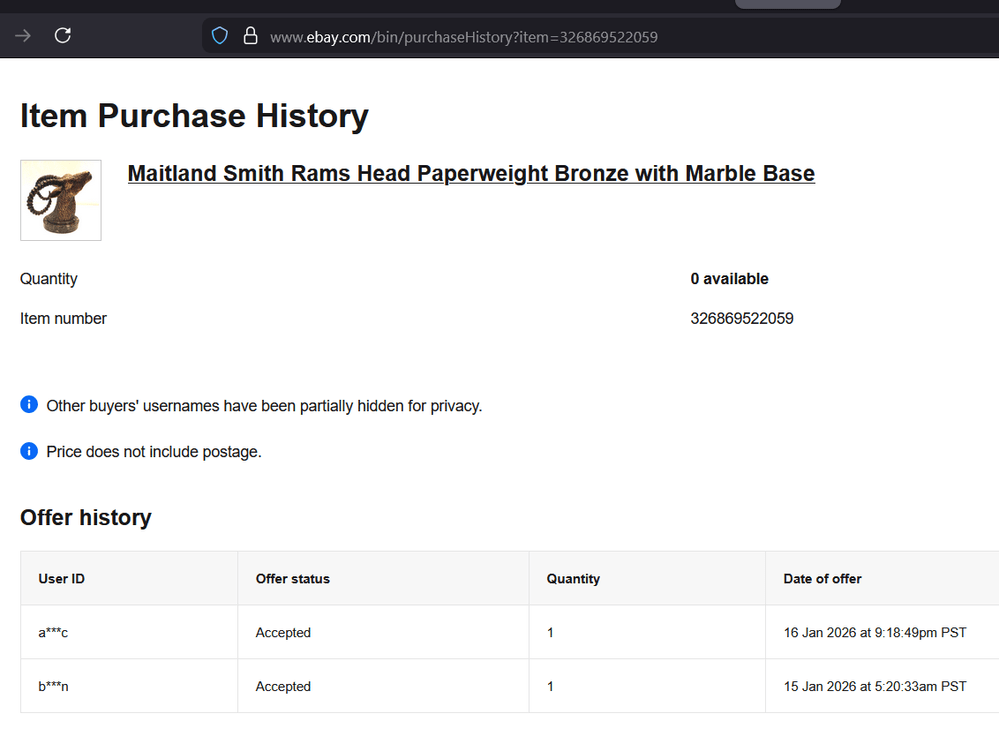Click the site security padlock icon
Screen dimensions: 999x729
(x=250, y=36)
